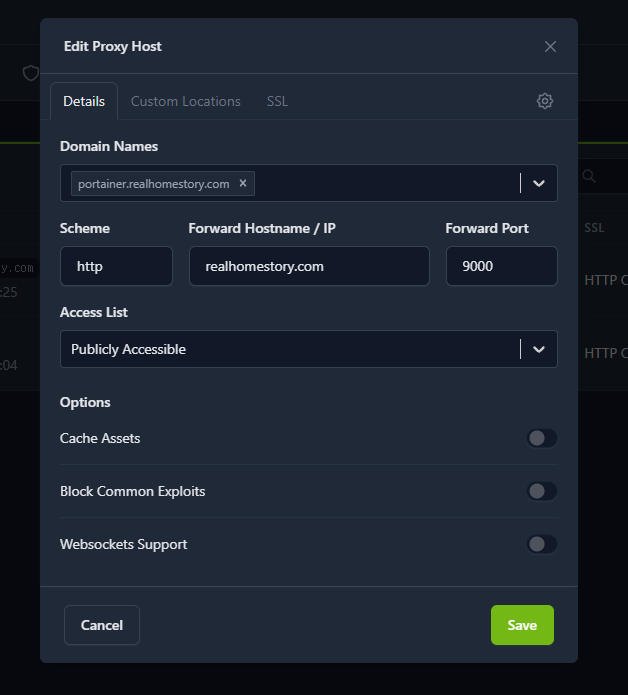Focus the Forward Port field
Image resolution: width=628 pixels, height=695 pixels.
(x=501, y=267)
